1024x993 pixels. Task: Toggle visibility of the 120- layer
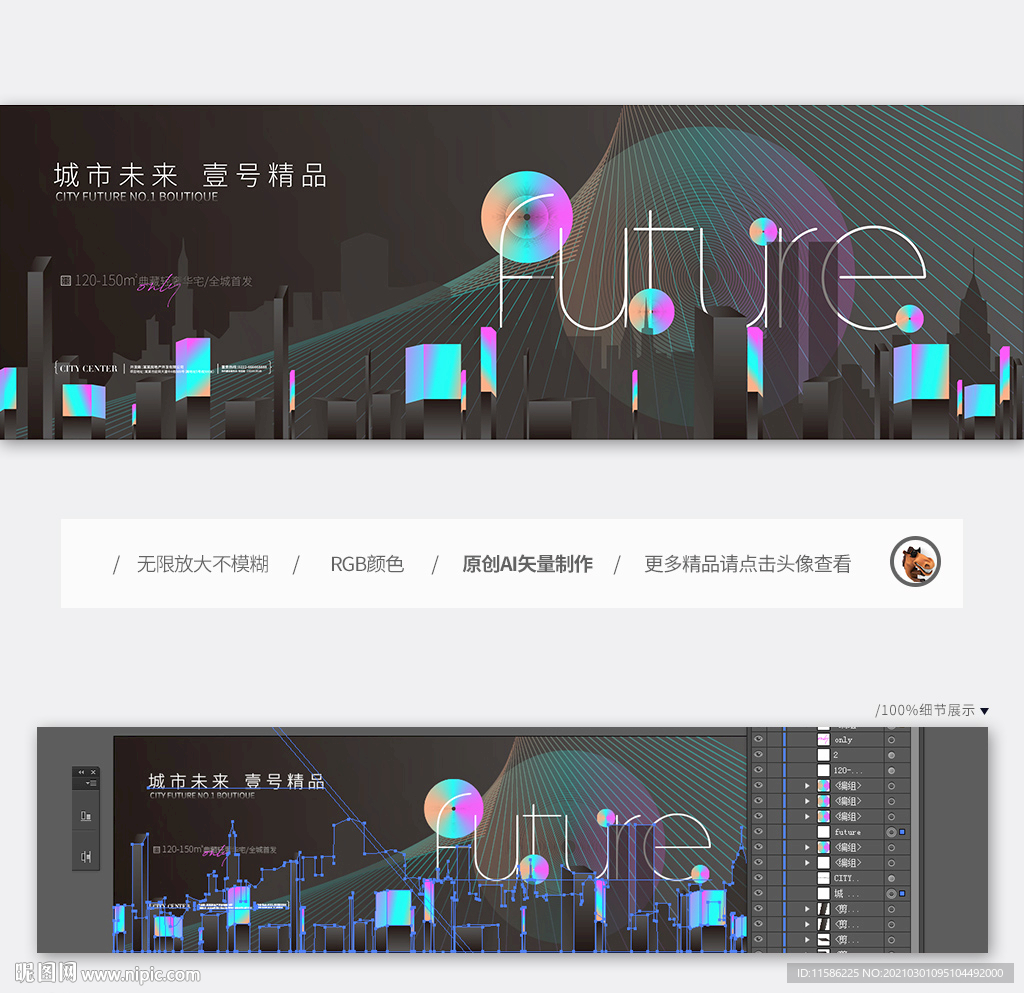(x=759, y=770)
